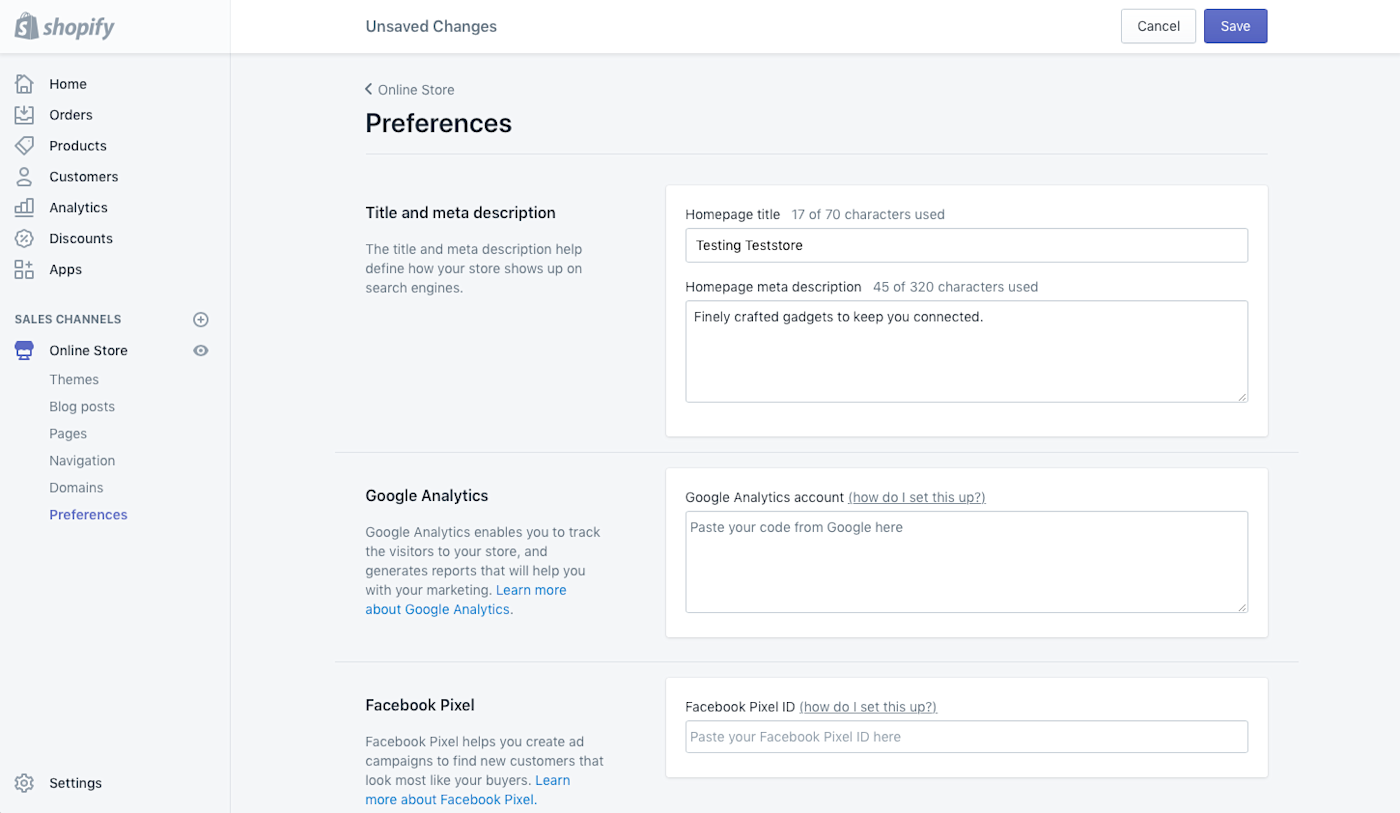Add a sales channel with plus icon
Screen dimensions: 1400x813
point(201,320)
